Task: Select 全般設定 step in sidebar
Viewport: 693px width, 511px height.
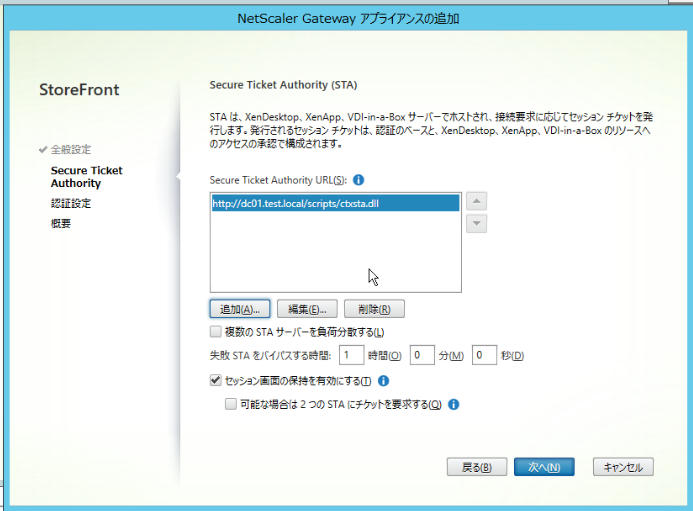Action: pyautogui.click(x=71, y=149)
